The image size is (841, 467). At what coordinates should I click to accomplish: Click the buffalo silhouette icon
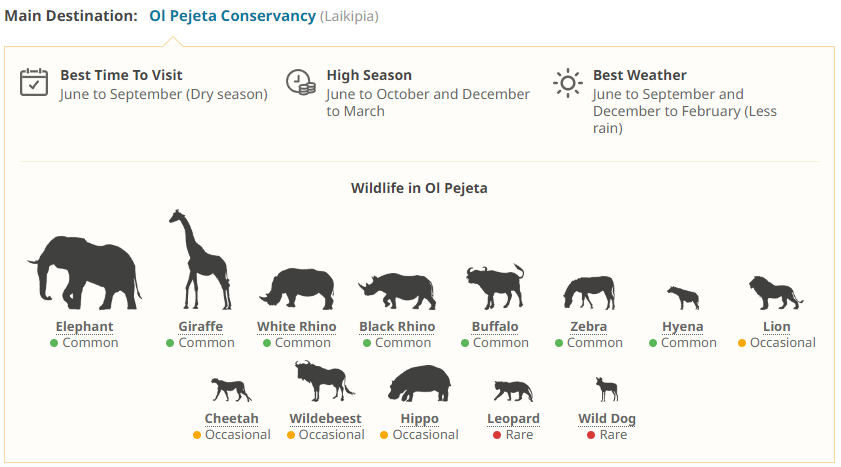[495, 287]
